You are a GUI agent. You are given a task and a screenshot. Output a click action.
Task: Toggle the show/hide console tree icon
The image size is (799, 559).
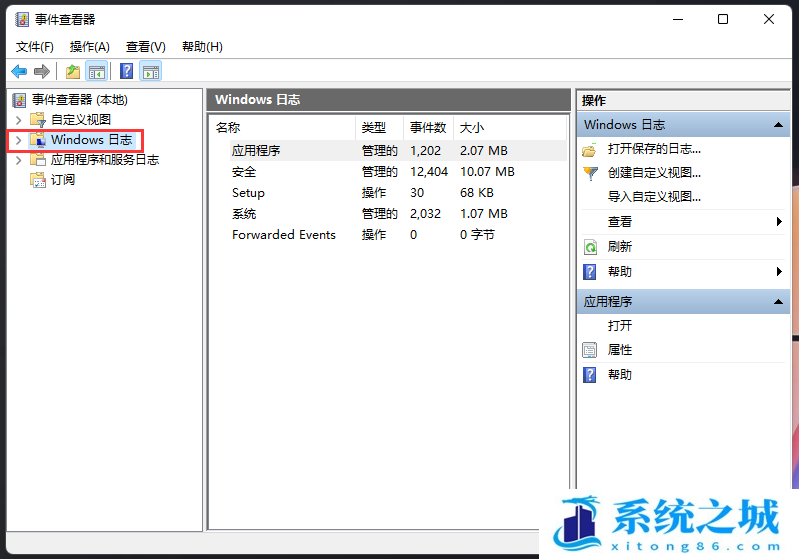97,71
